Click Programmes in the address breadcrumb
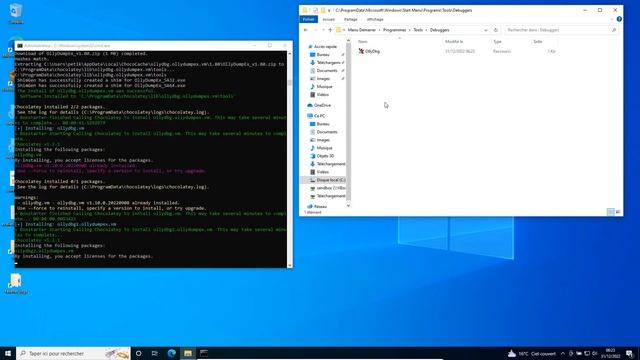640x360 pixels. click(394, 30)
